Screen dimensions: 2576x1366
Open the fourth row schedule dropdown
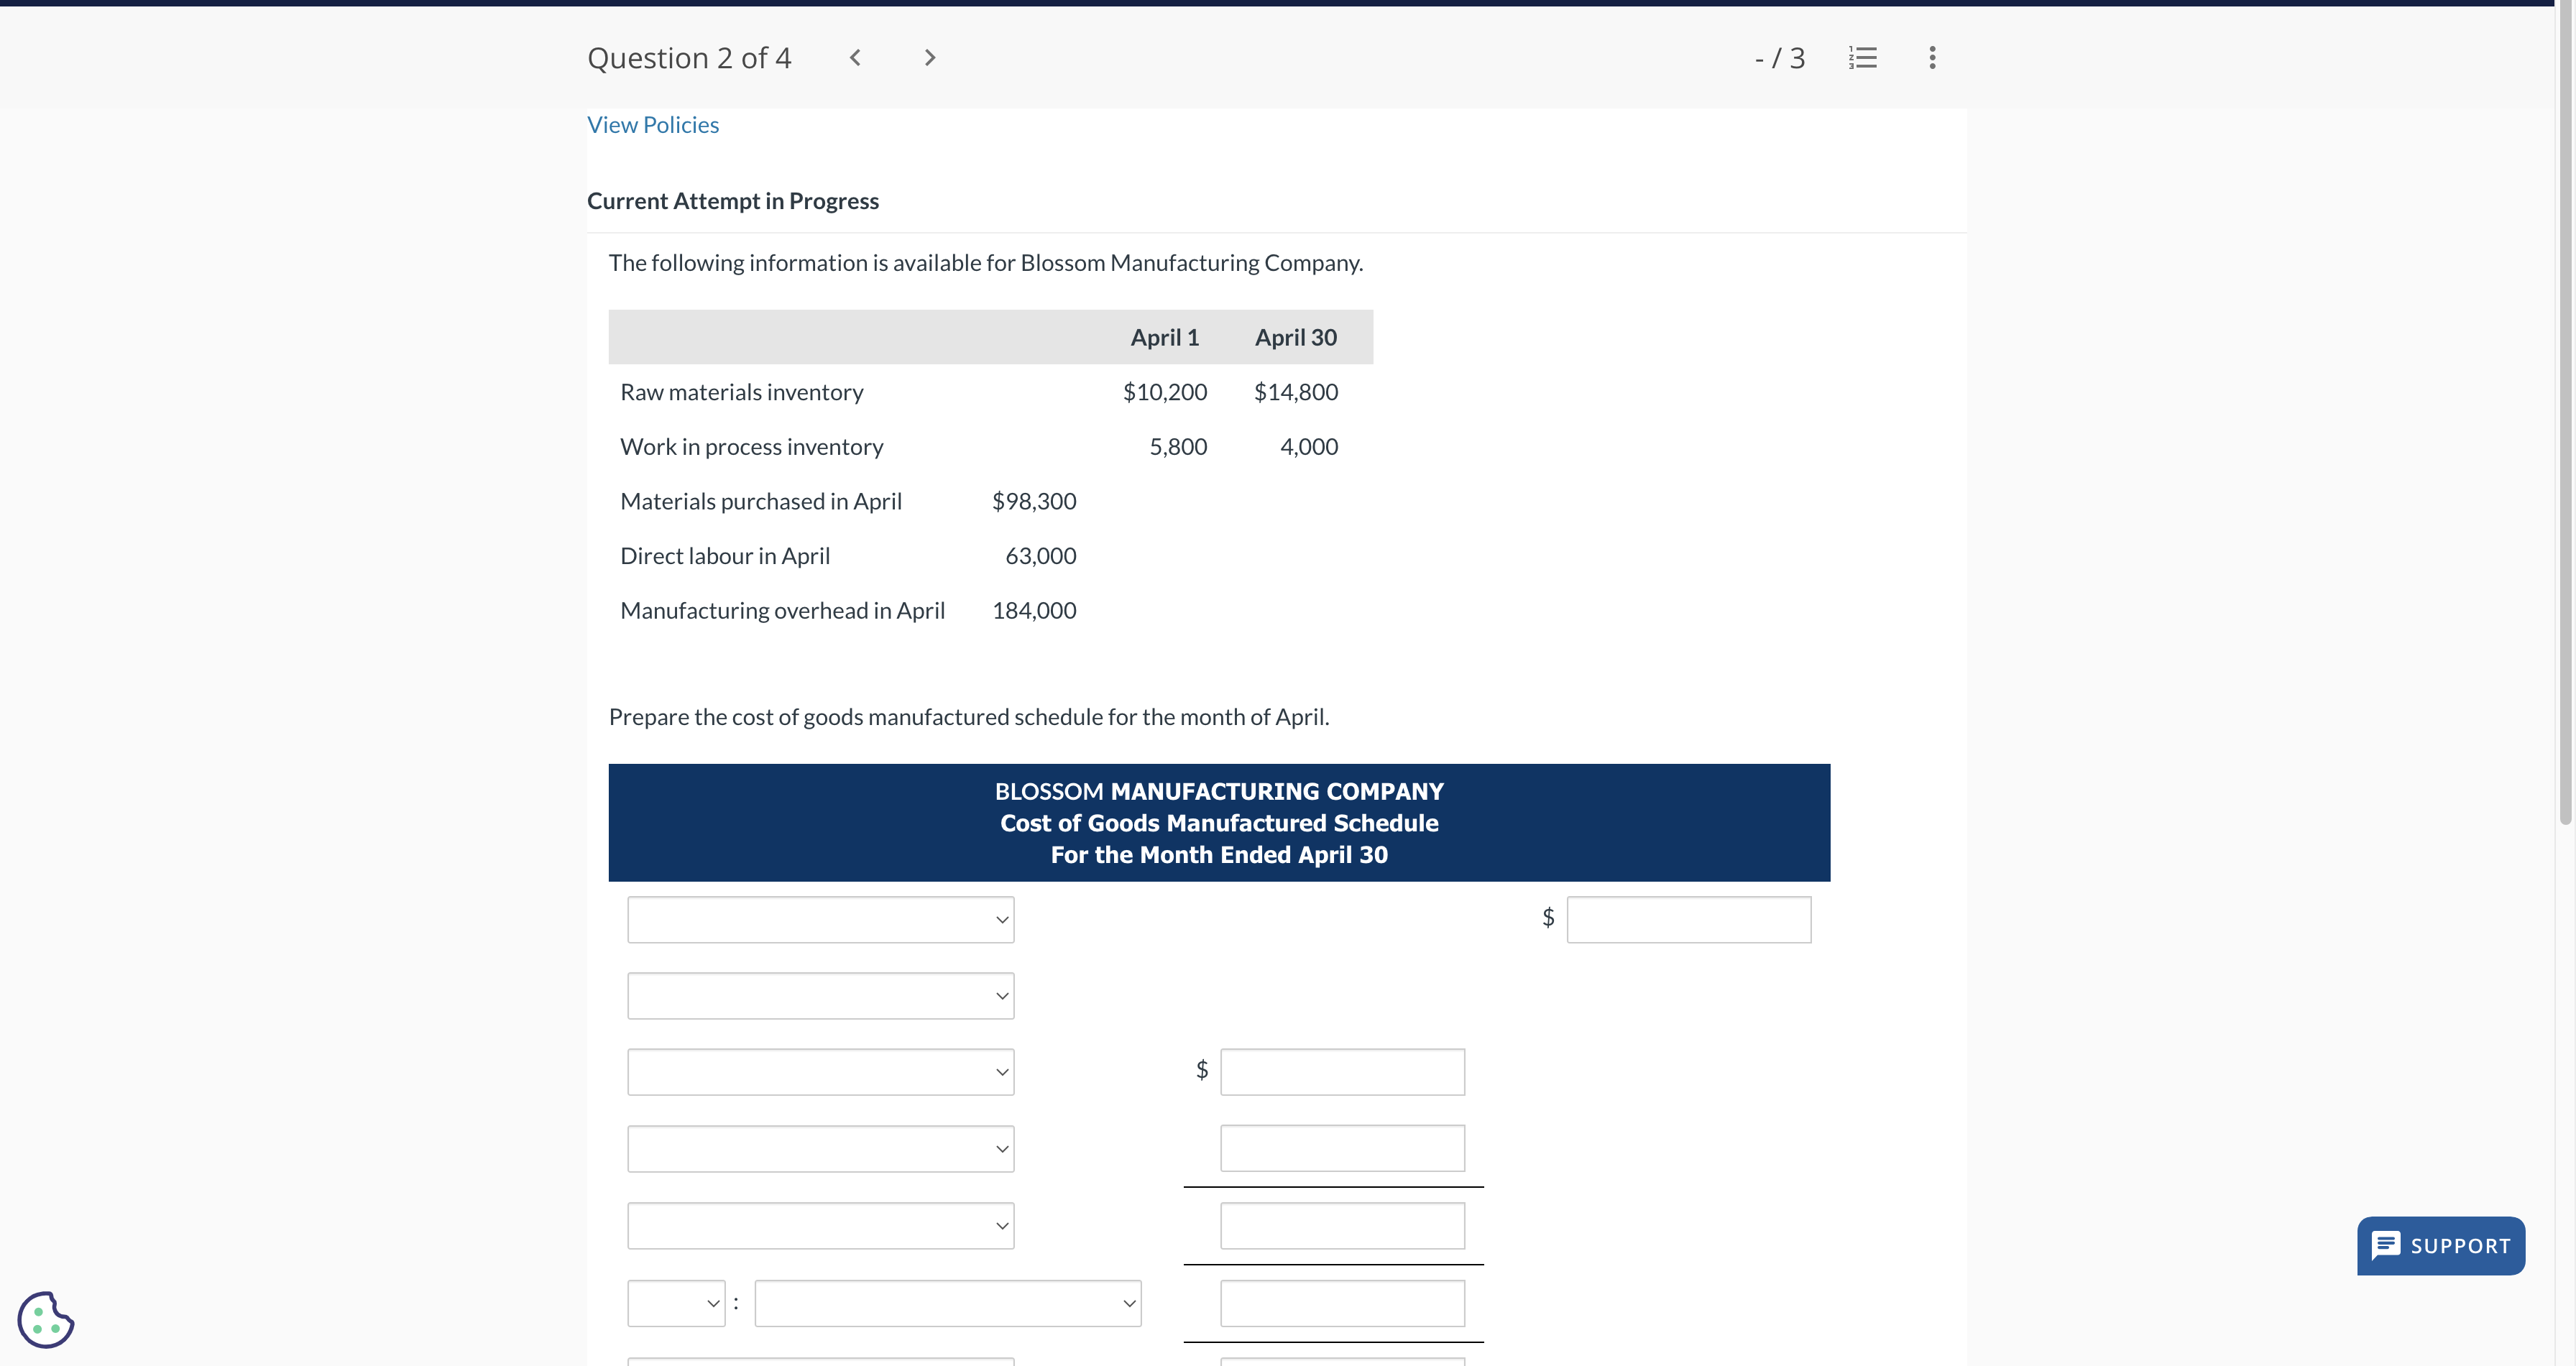click(x=820, y=1148)
